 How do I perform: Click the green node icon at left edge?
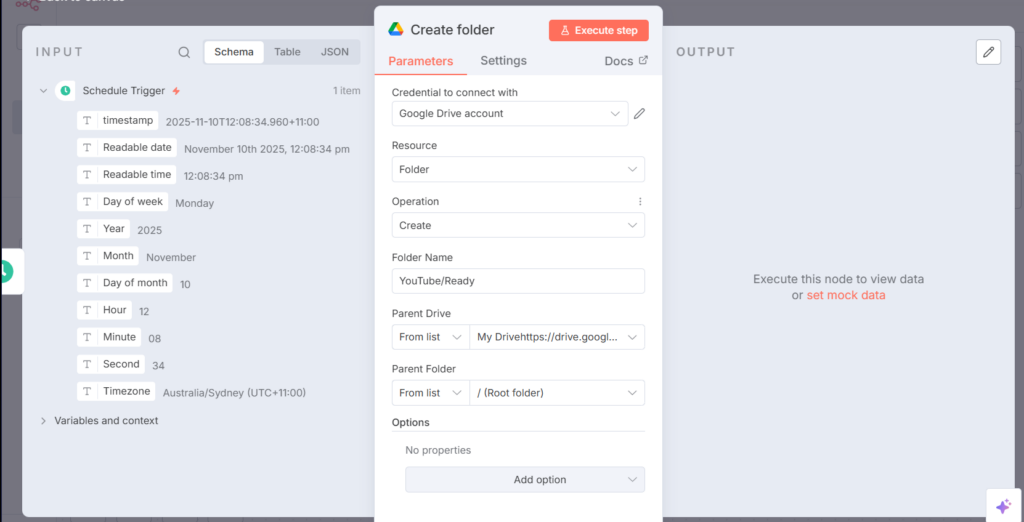(7, 270)
